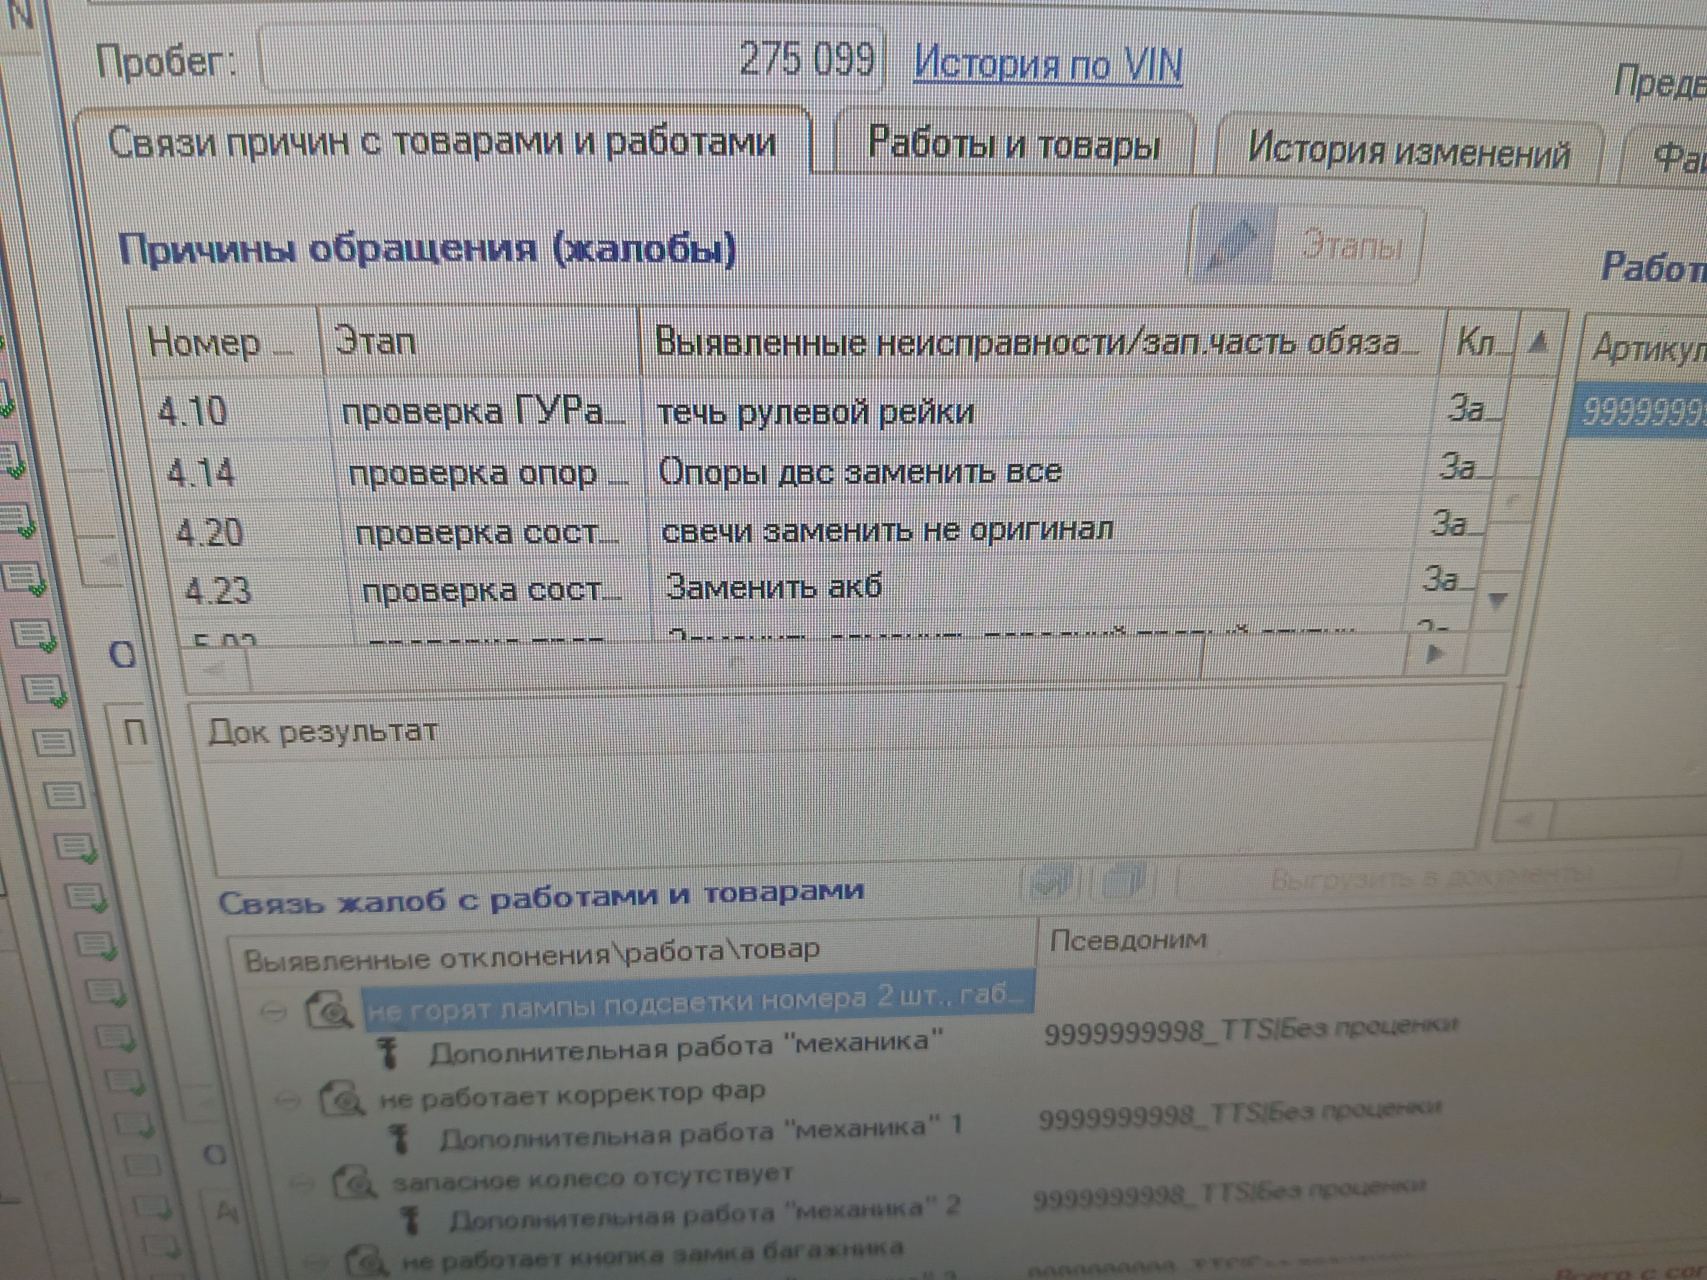Click the wrench icon of Дополнительная работа "механика"
Image resolution: width=1707 pixels, height=1280 pixels.
point(390,1053)
